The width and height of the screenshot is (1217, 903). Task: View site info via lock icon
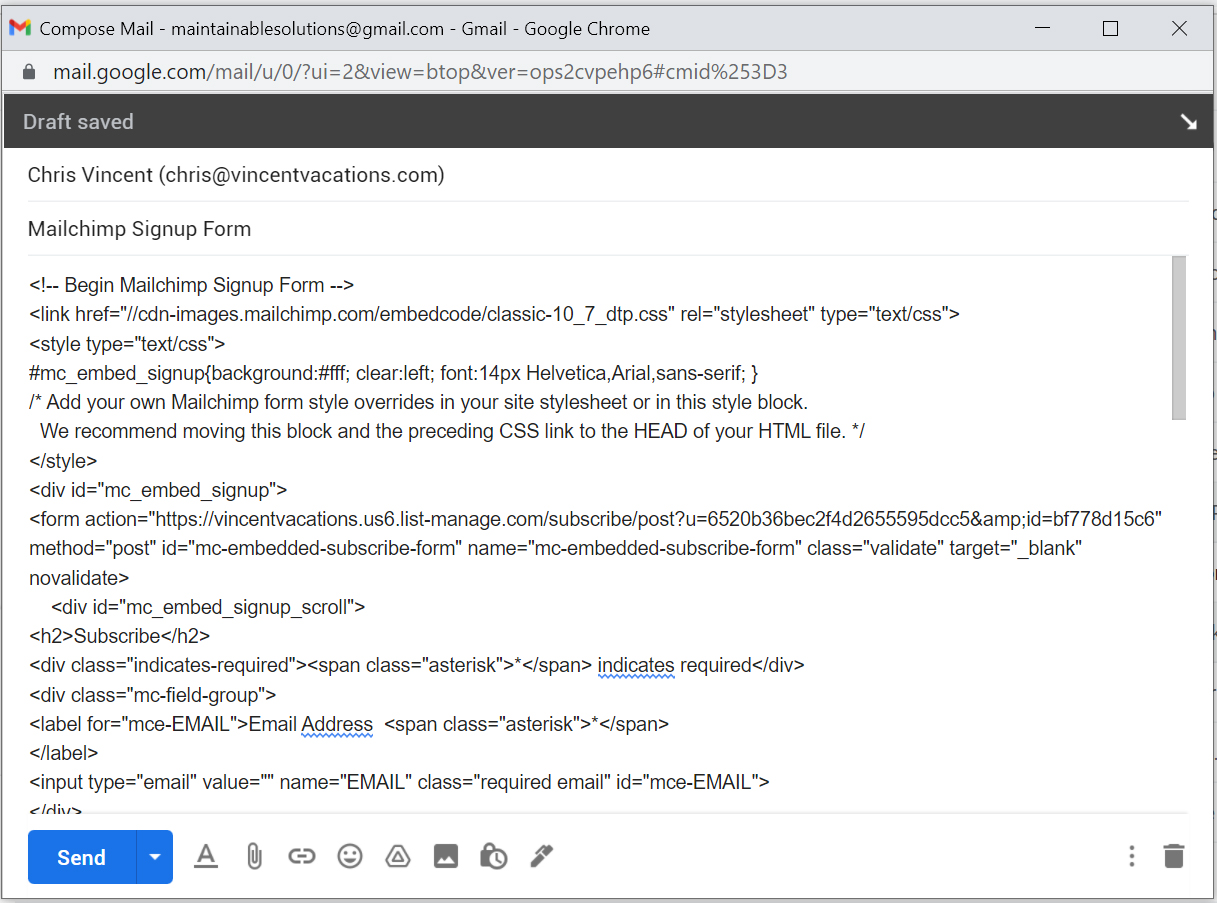coord(28,72)
